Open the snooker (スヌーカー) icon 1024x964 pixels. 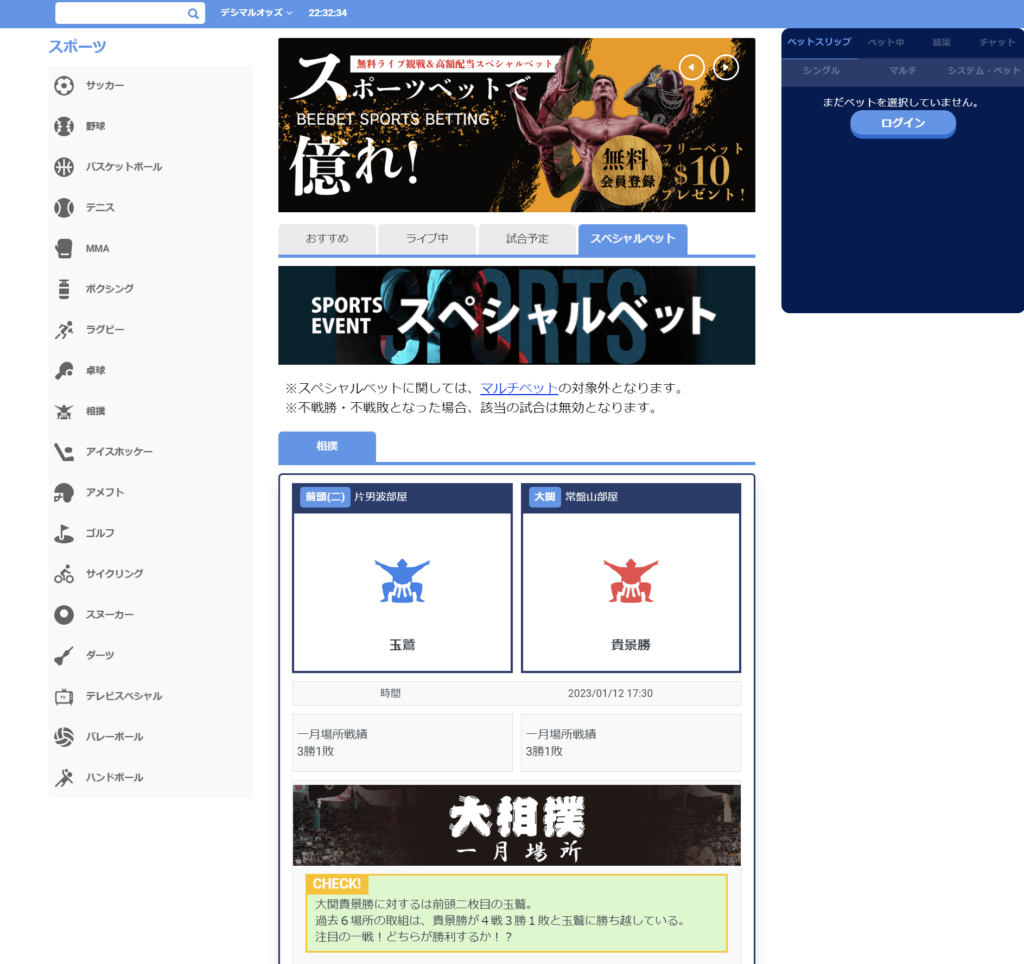click(x=64, y=615)
